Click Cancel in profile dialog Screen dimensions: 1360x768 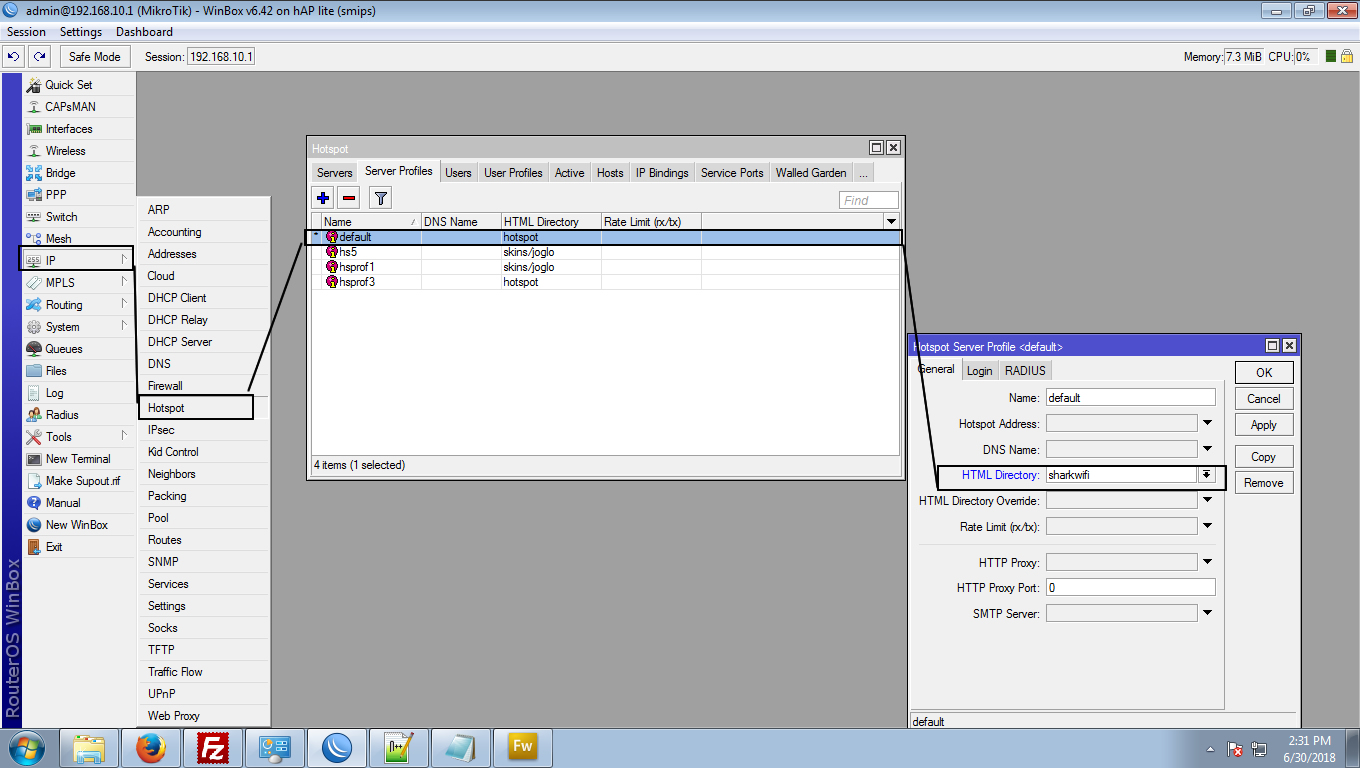1264,398
